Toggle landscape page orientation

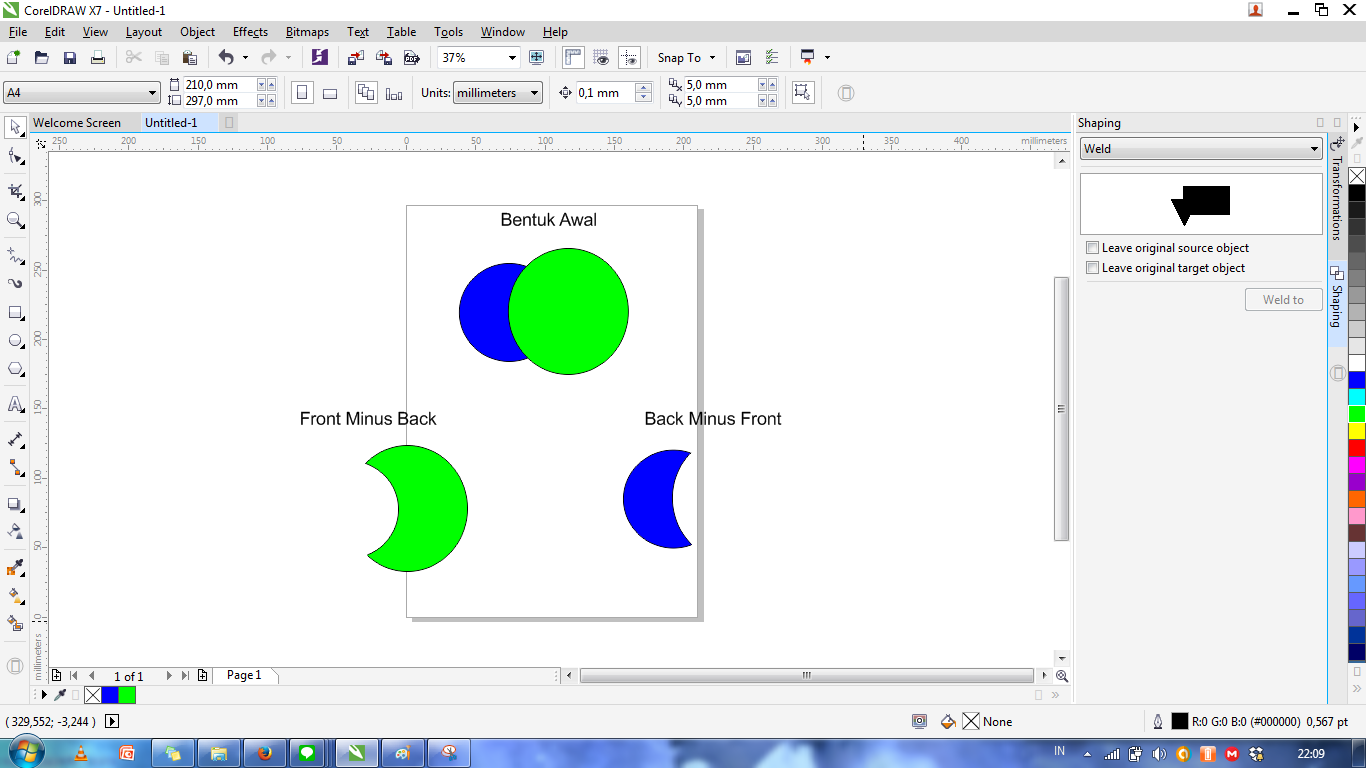pos(330,92)
